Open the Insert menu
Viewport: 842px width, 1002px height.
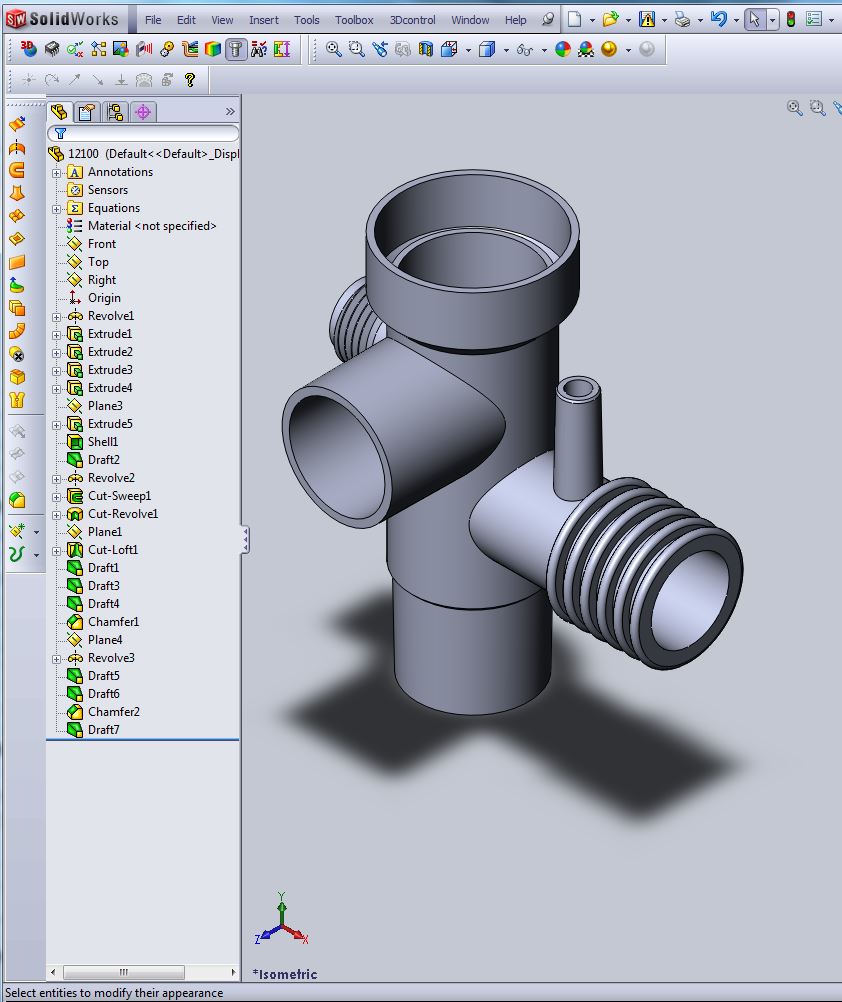pos(264,20)
